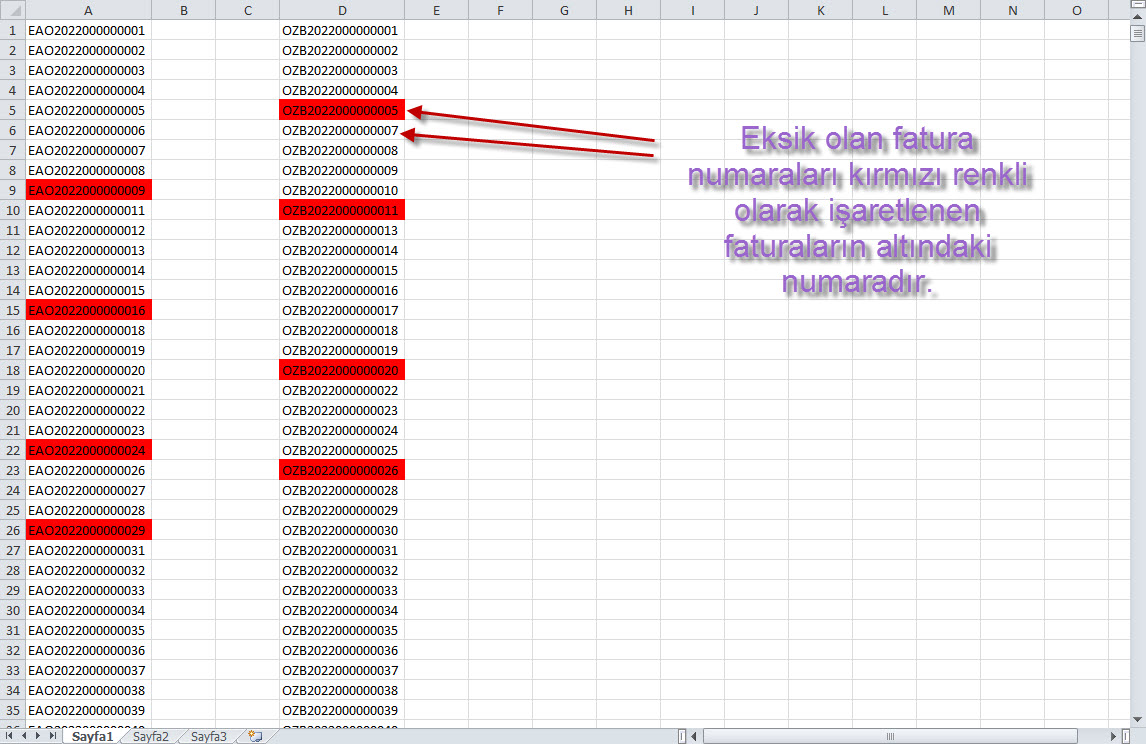Select the Sayfa1 sheet tab

coord(92,737)
